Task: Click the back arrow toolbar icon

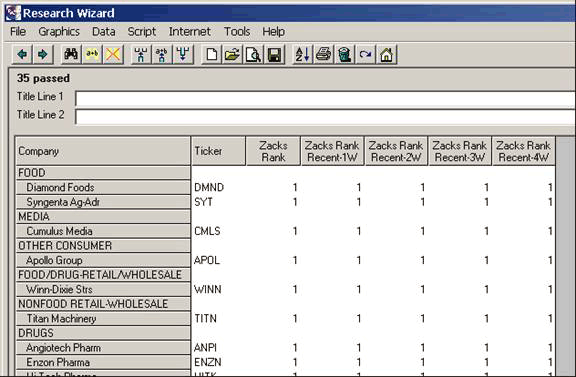Action: (x=22, y=55)
